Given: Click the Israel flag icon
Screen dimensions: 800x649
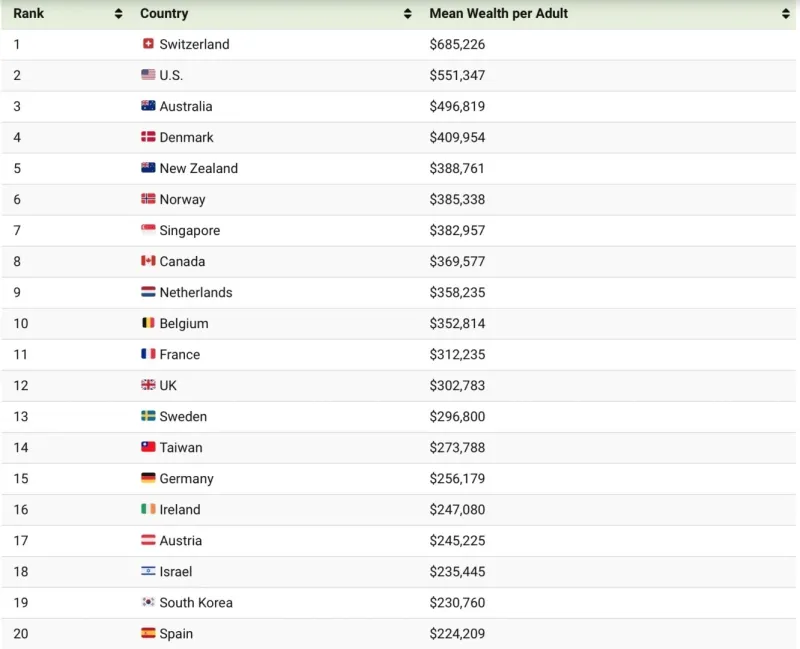Looking at the screenshot, I should 148,571.
